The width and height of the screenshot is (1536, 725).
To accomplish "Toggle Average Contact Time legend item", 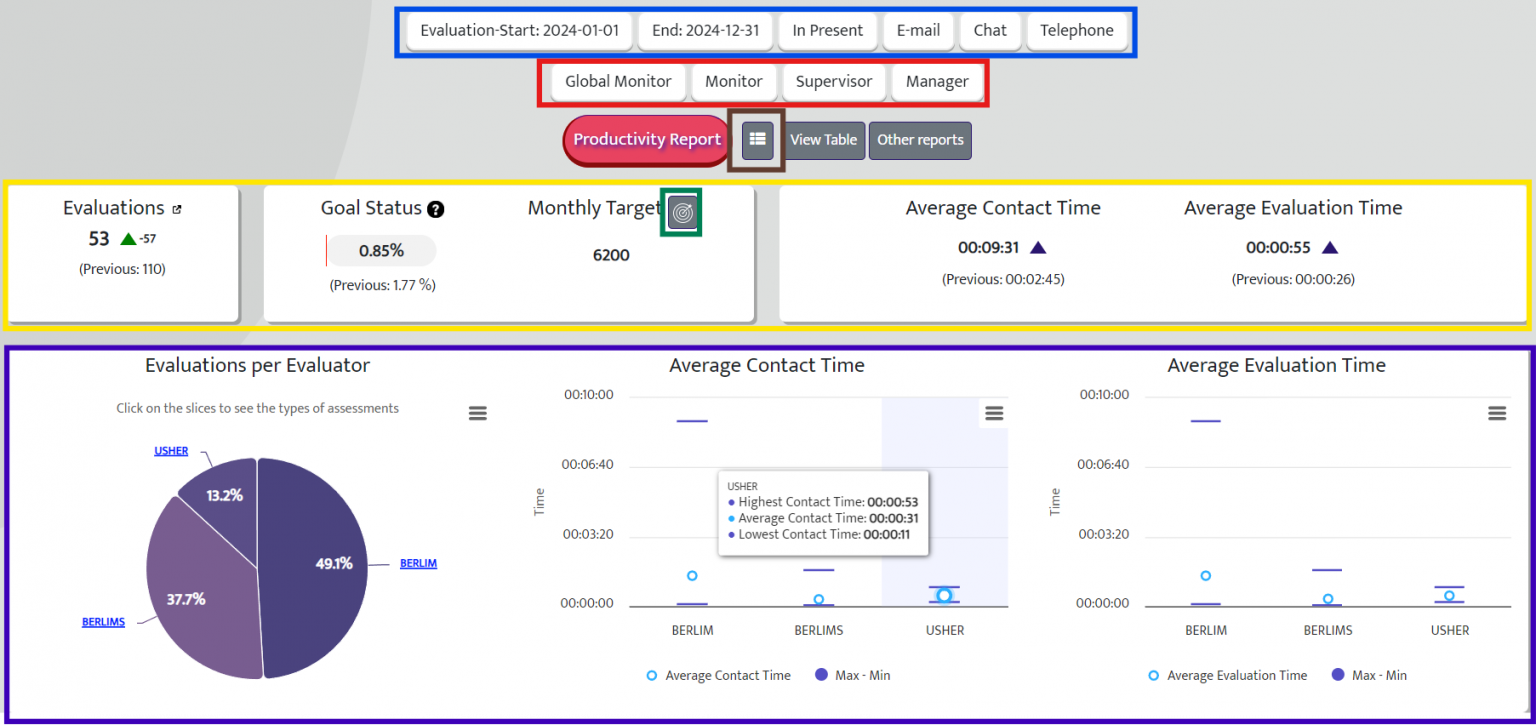I will click(718, 676).
